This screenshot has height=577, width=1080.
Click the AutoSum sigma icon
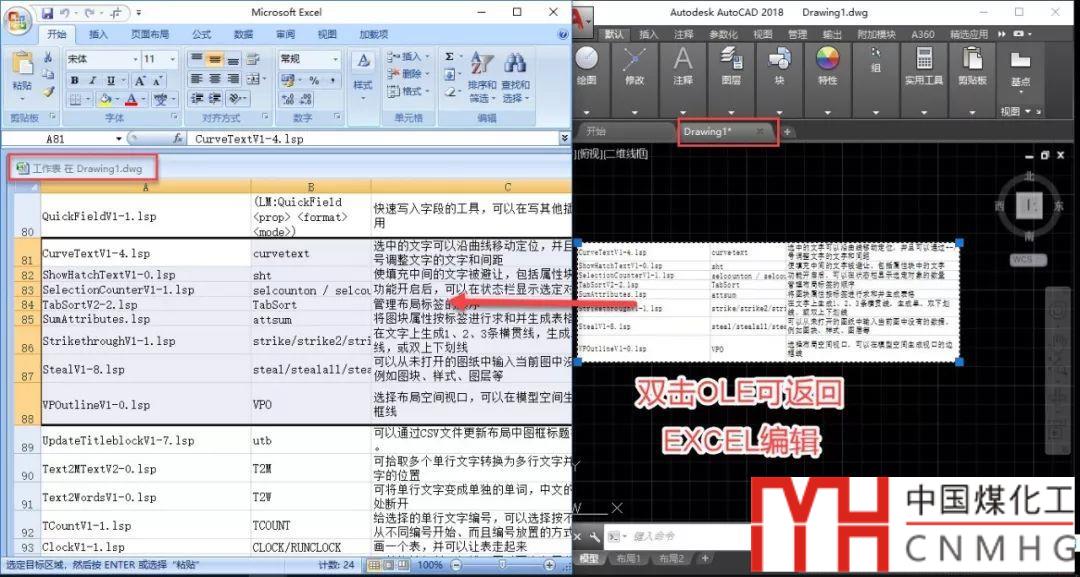pyautogui.click(x=450, y=56)
